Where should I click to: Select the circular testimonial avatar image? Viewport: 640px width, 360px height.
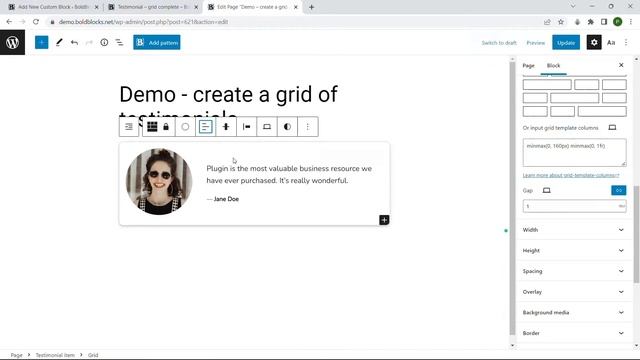point(159,182)
